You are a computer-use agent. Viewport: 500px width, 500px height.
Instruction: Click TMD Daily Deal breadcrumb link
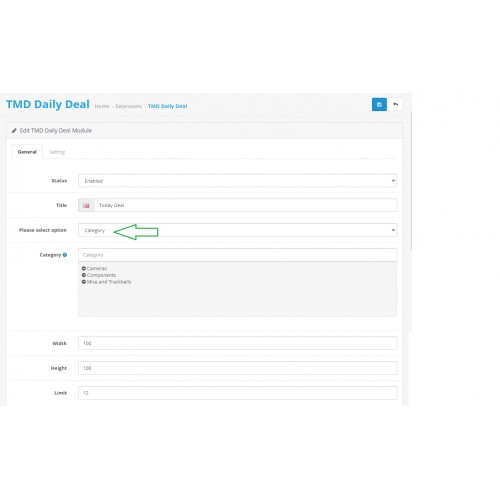[167, 106]
